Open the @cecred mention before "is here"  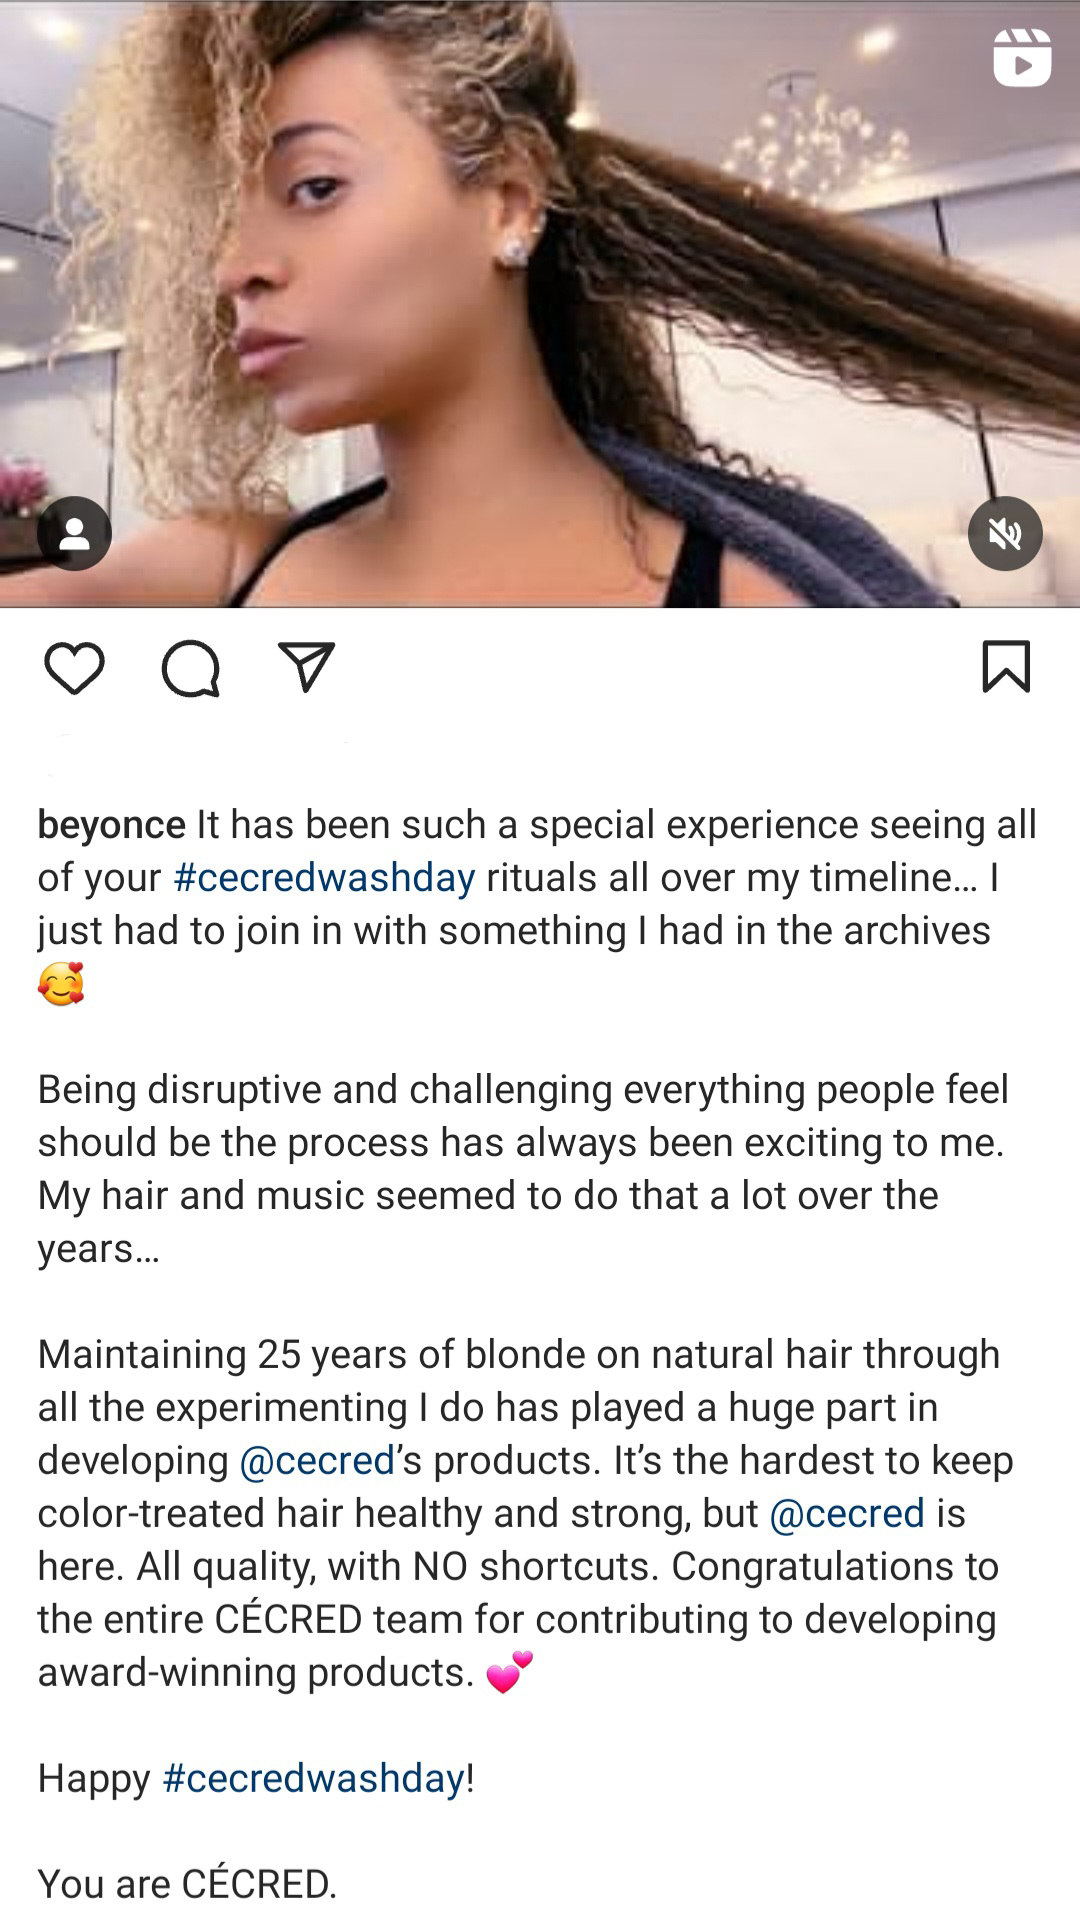coord(847,1514)
